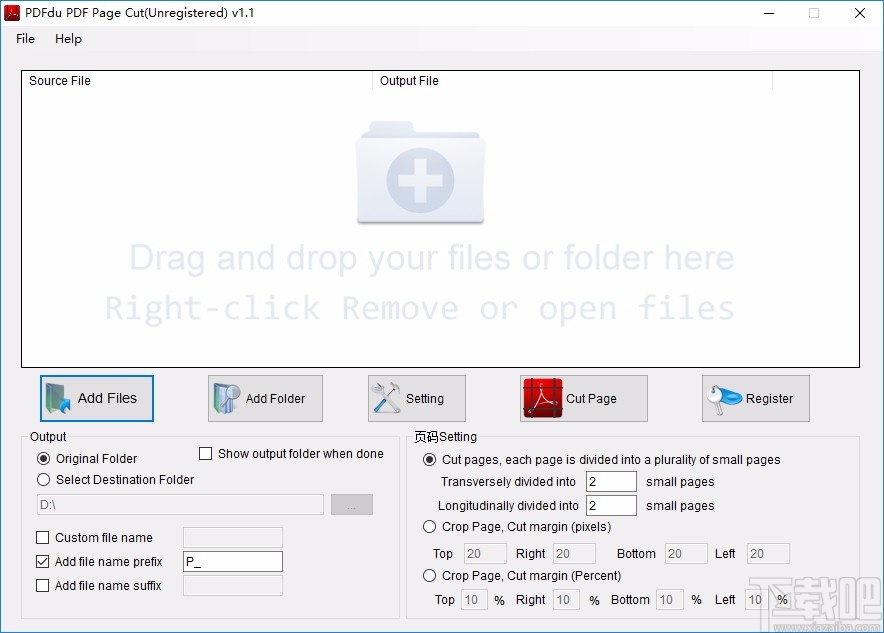Click the Source File column header

(x=60, y=81)
